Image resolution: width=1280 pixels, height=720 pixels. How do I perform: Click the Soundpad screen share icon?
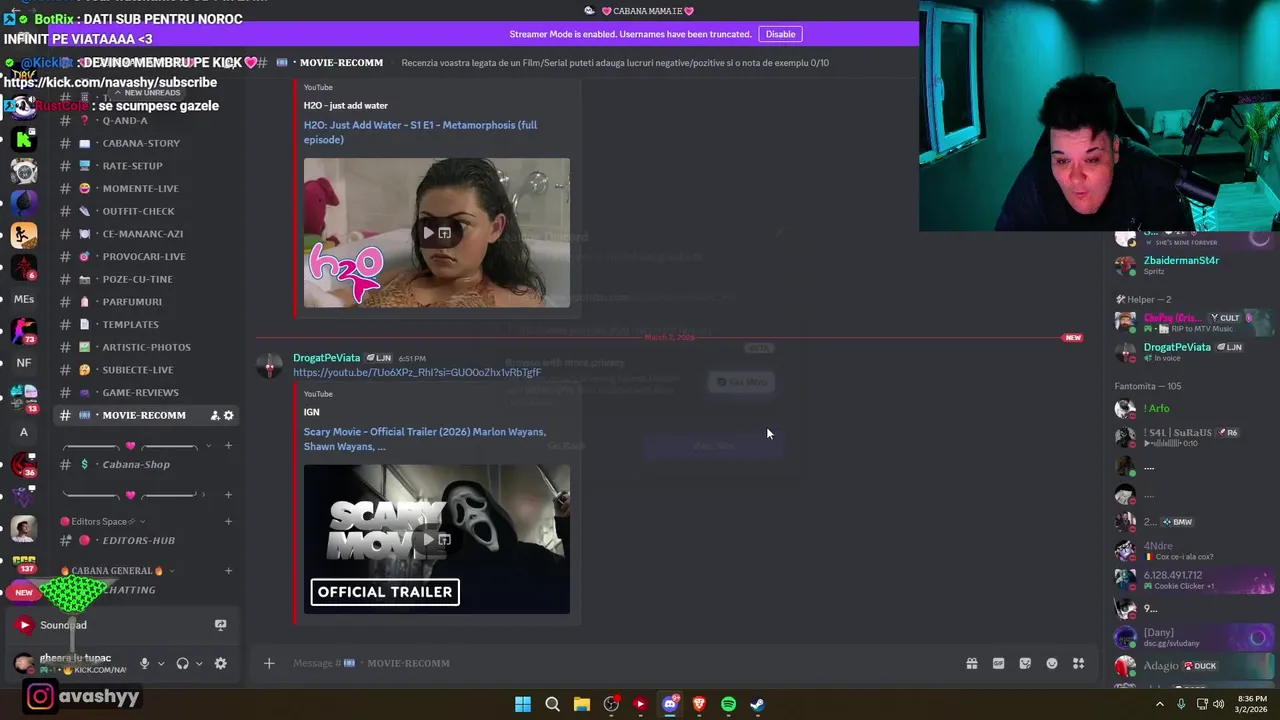point(220,625)
